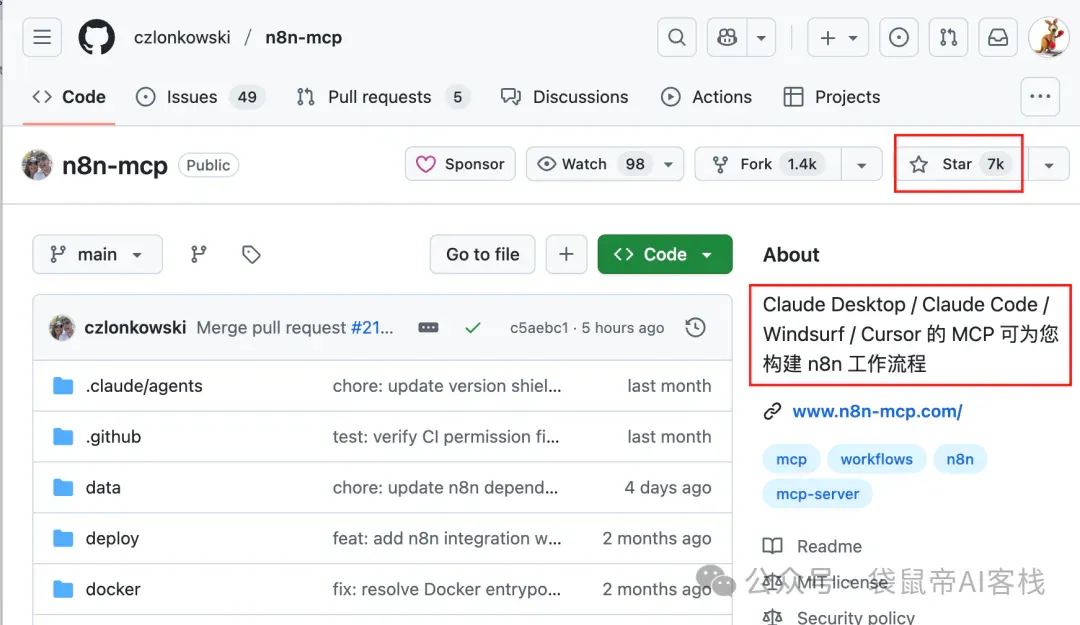The width and height of the screenshot is (1080, 625).
Task: Expand the Watch dropdown arrow
Action: coord(668,165)
